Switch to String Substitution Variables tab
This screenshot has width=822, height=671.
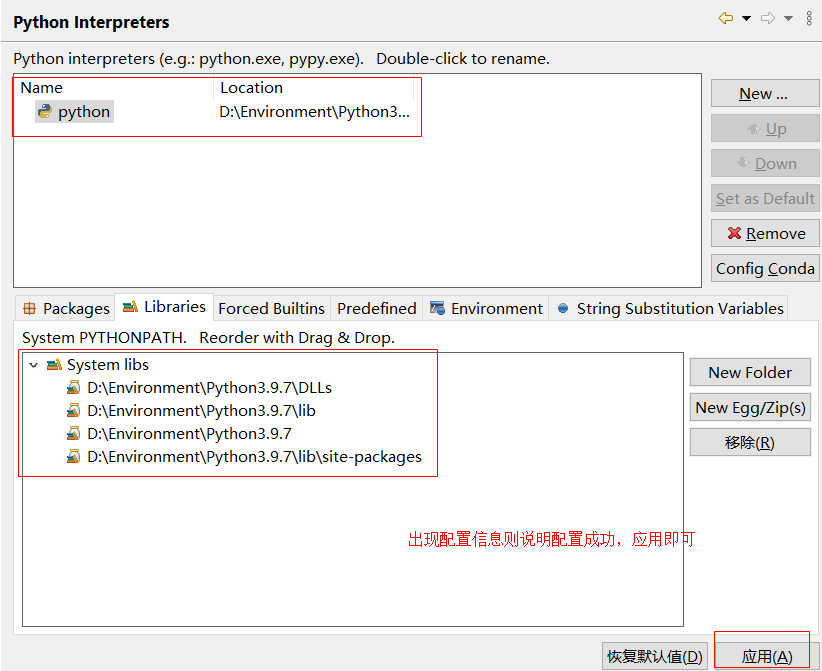pos(668,308)
